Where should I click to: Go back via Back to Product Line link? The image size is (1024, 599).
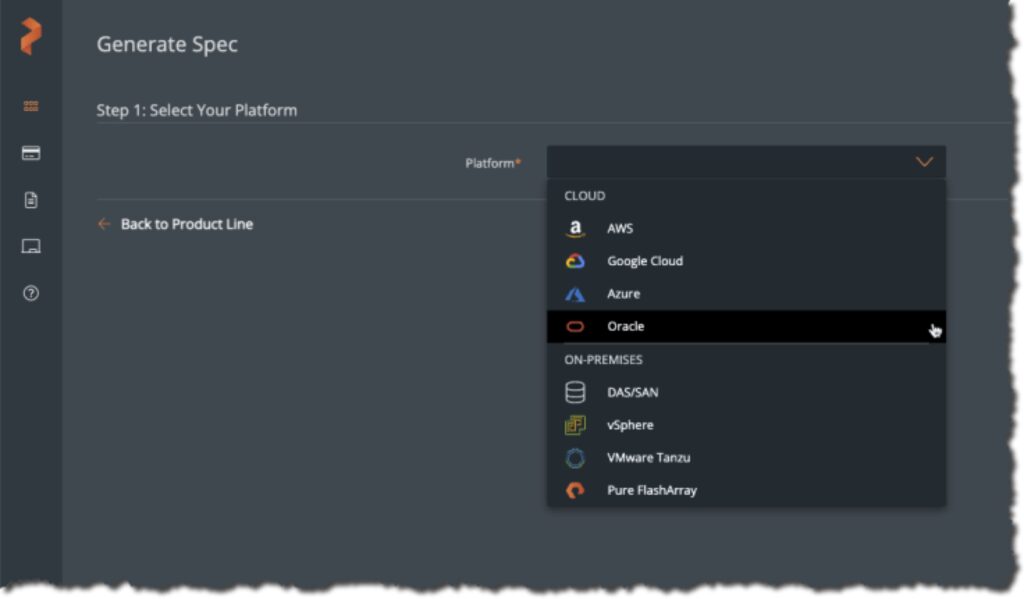coord(186,224)
